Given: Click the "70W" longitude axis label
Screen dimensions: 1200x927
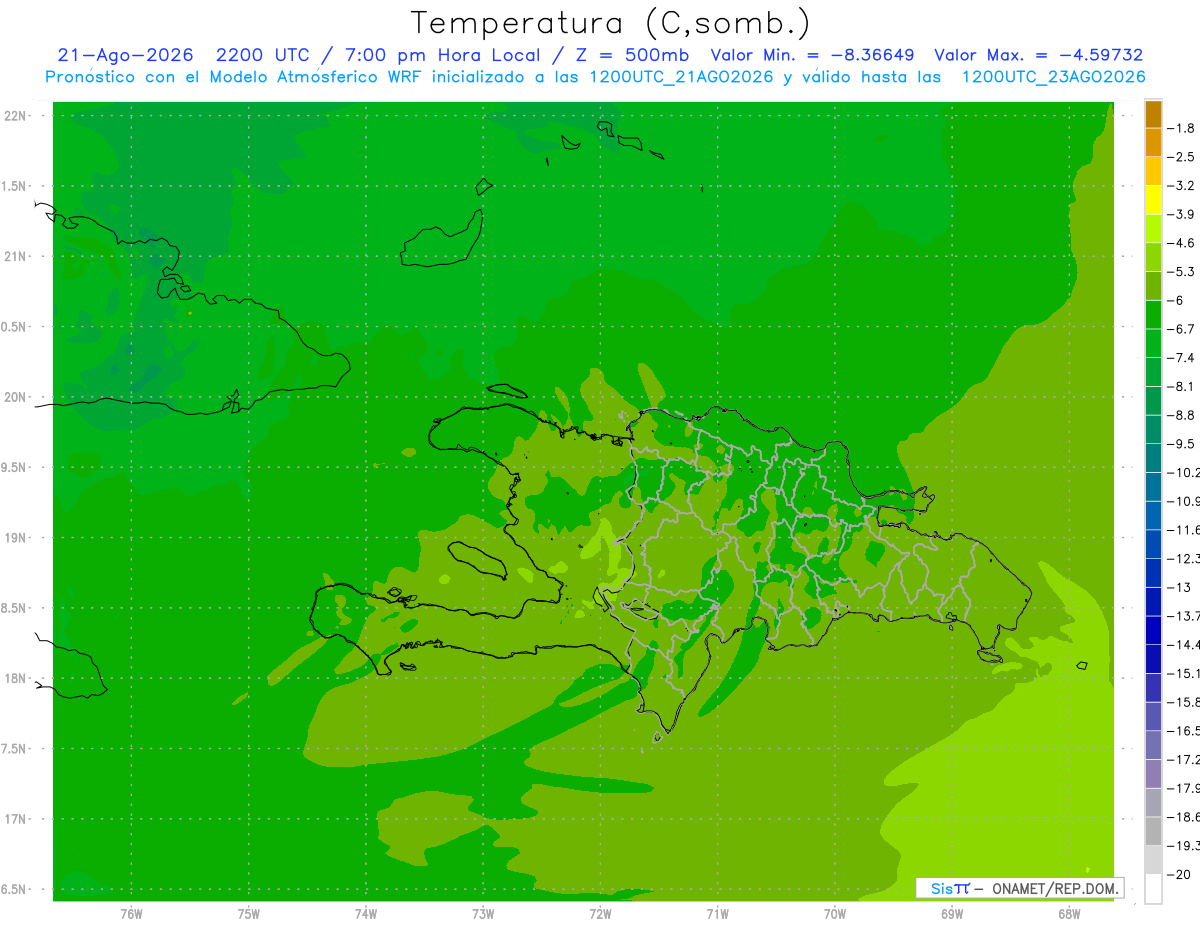Looking at the screenshot, I should [835, 913].
